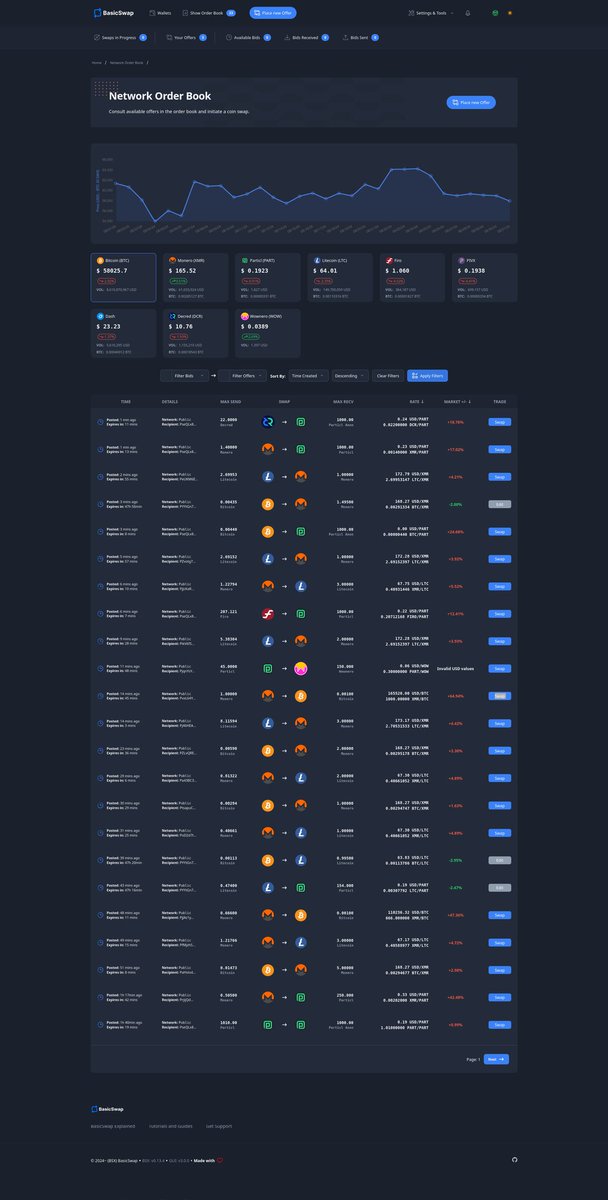Select the Bitcoin (BTC) price card
This screenshot has width=608, height=1200.
coord(124,276)
